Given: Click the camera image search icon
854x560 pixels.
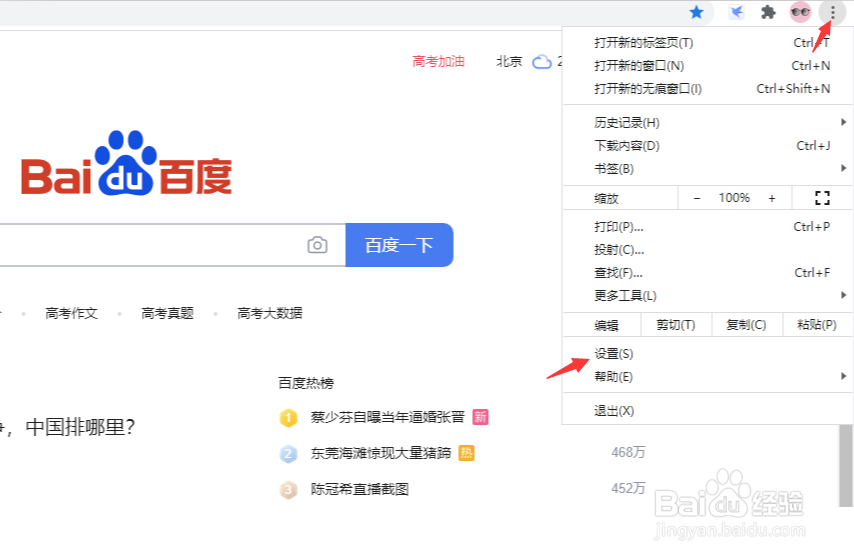Looking at the screenshot, I should (x=318, y=245).
